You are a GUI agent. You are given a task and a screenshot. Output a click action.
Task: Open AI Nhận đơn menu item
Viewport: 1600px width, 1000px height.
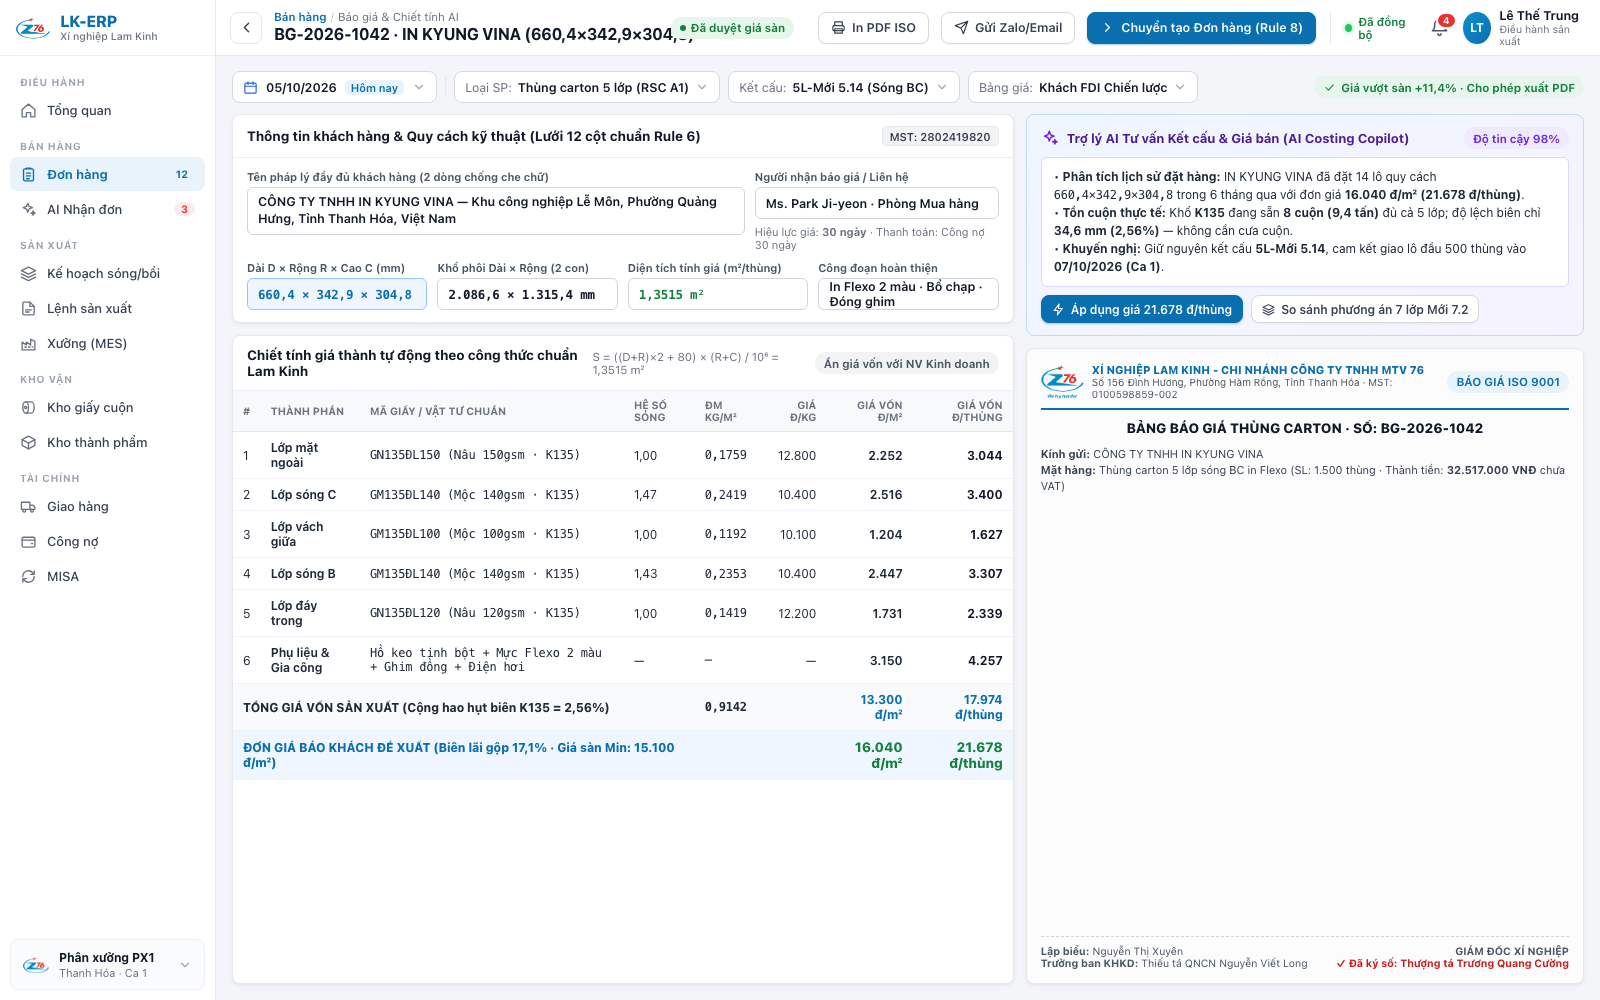tap(107, 209)
